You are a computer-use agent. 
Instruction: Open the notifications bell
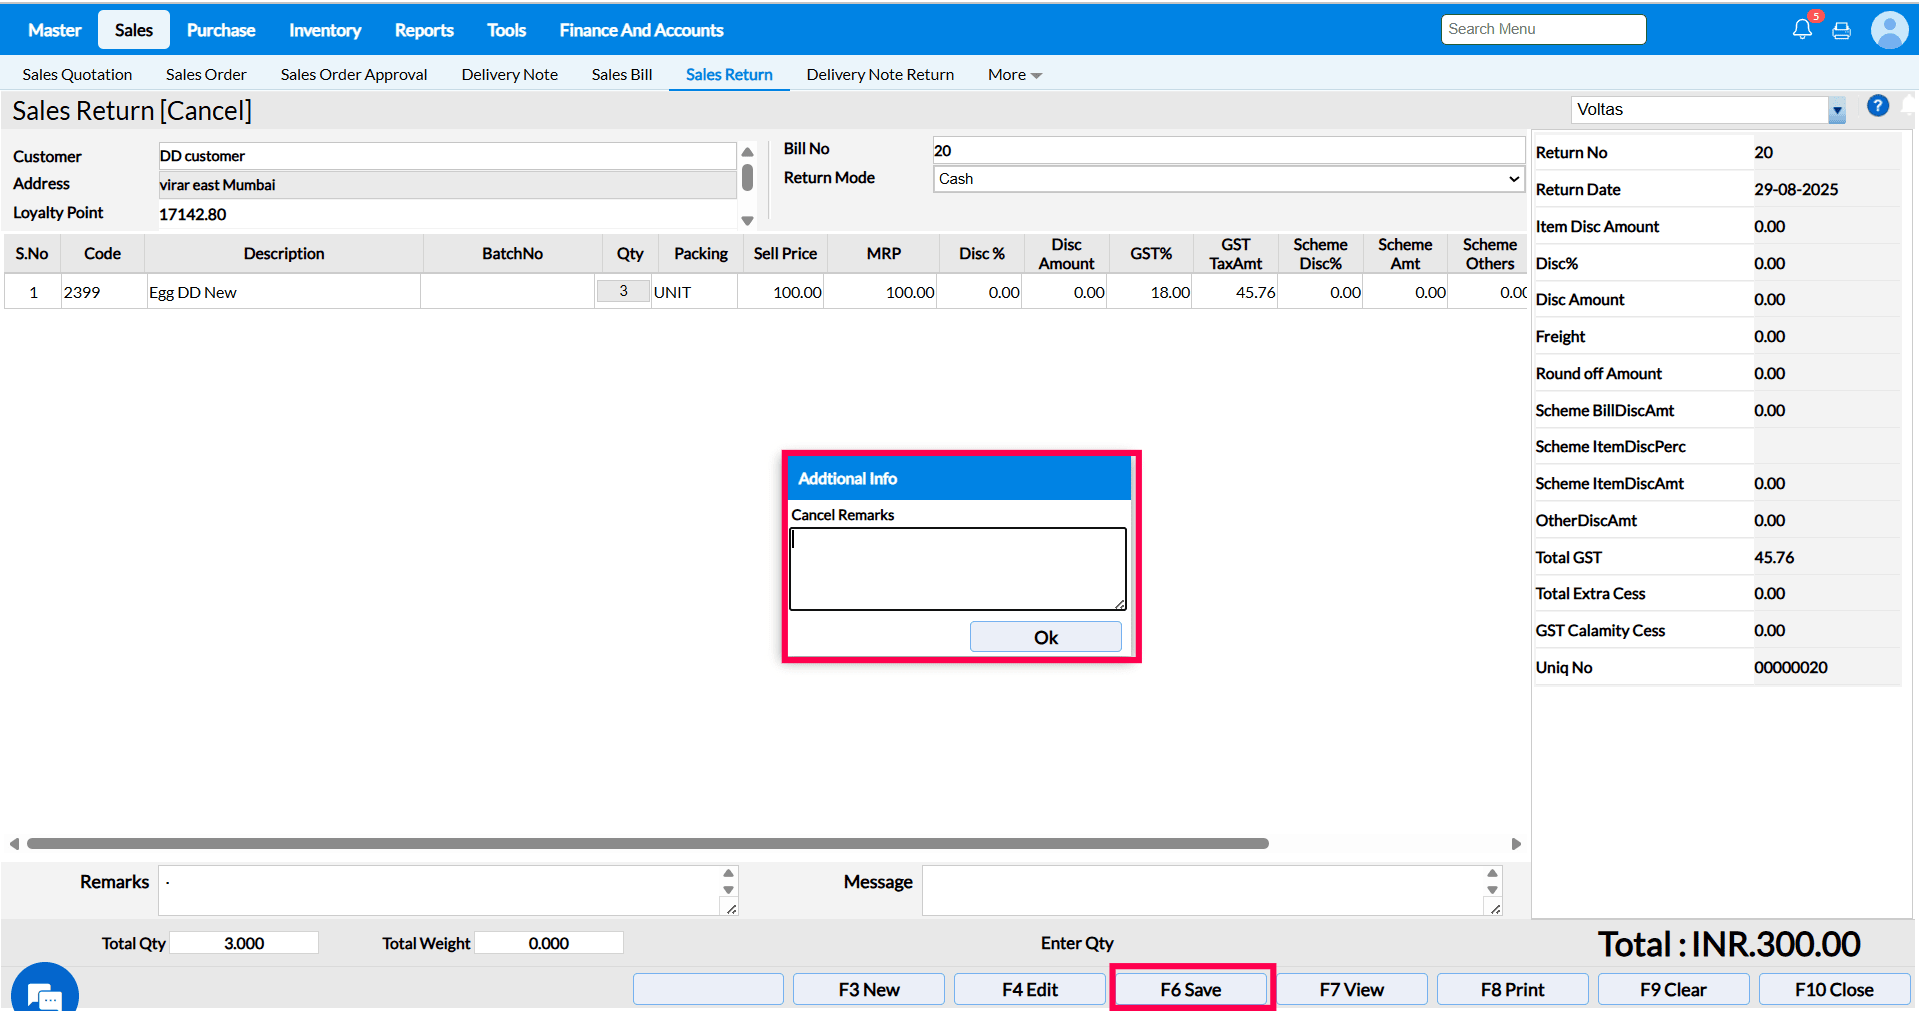pyautogui.click(x=1802, y=29)
